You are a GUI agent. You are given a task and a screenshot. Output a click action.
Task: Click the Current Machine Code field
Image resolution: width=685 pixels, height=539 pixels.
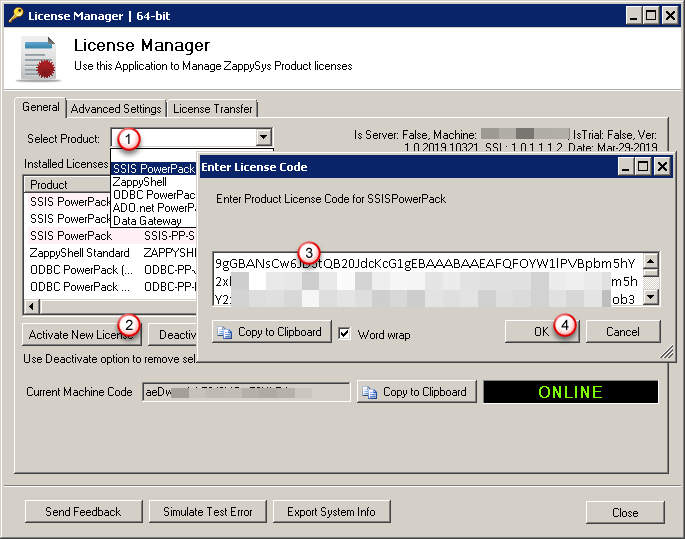click(x=246, y=392)
